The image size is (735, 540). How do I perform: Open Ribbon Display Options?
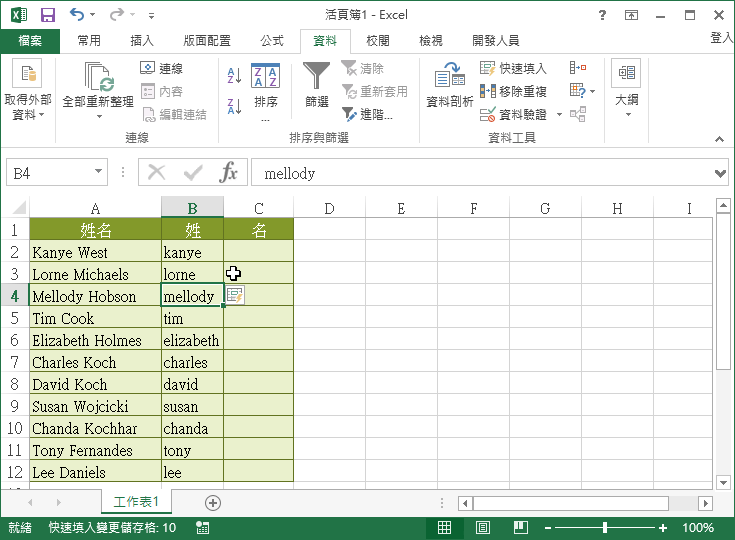click(631, 15)
